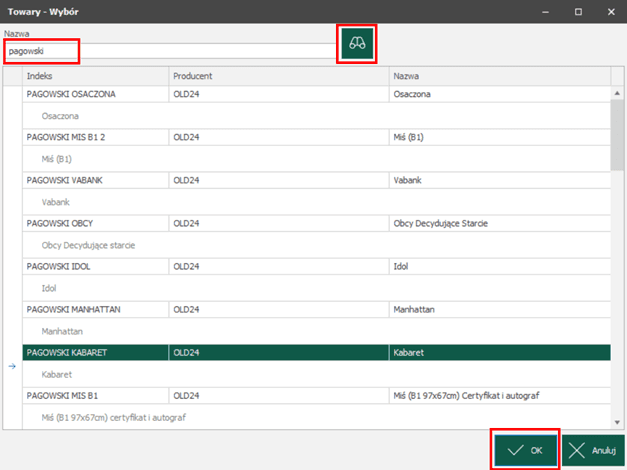
Task: Select the PAGOWSKI OBCY index cell
Action: (96, 223)
